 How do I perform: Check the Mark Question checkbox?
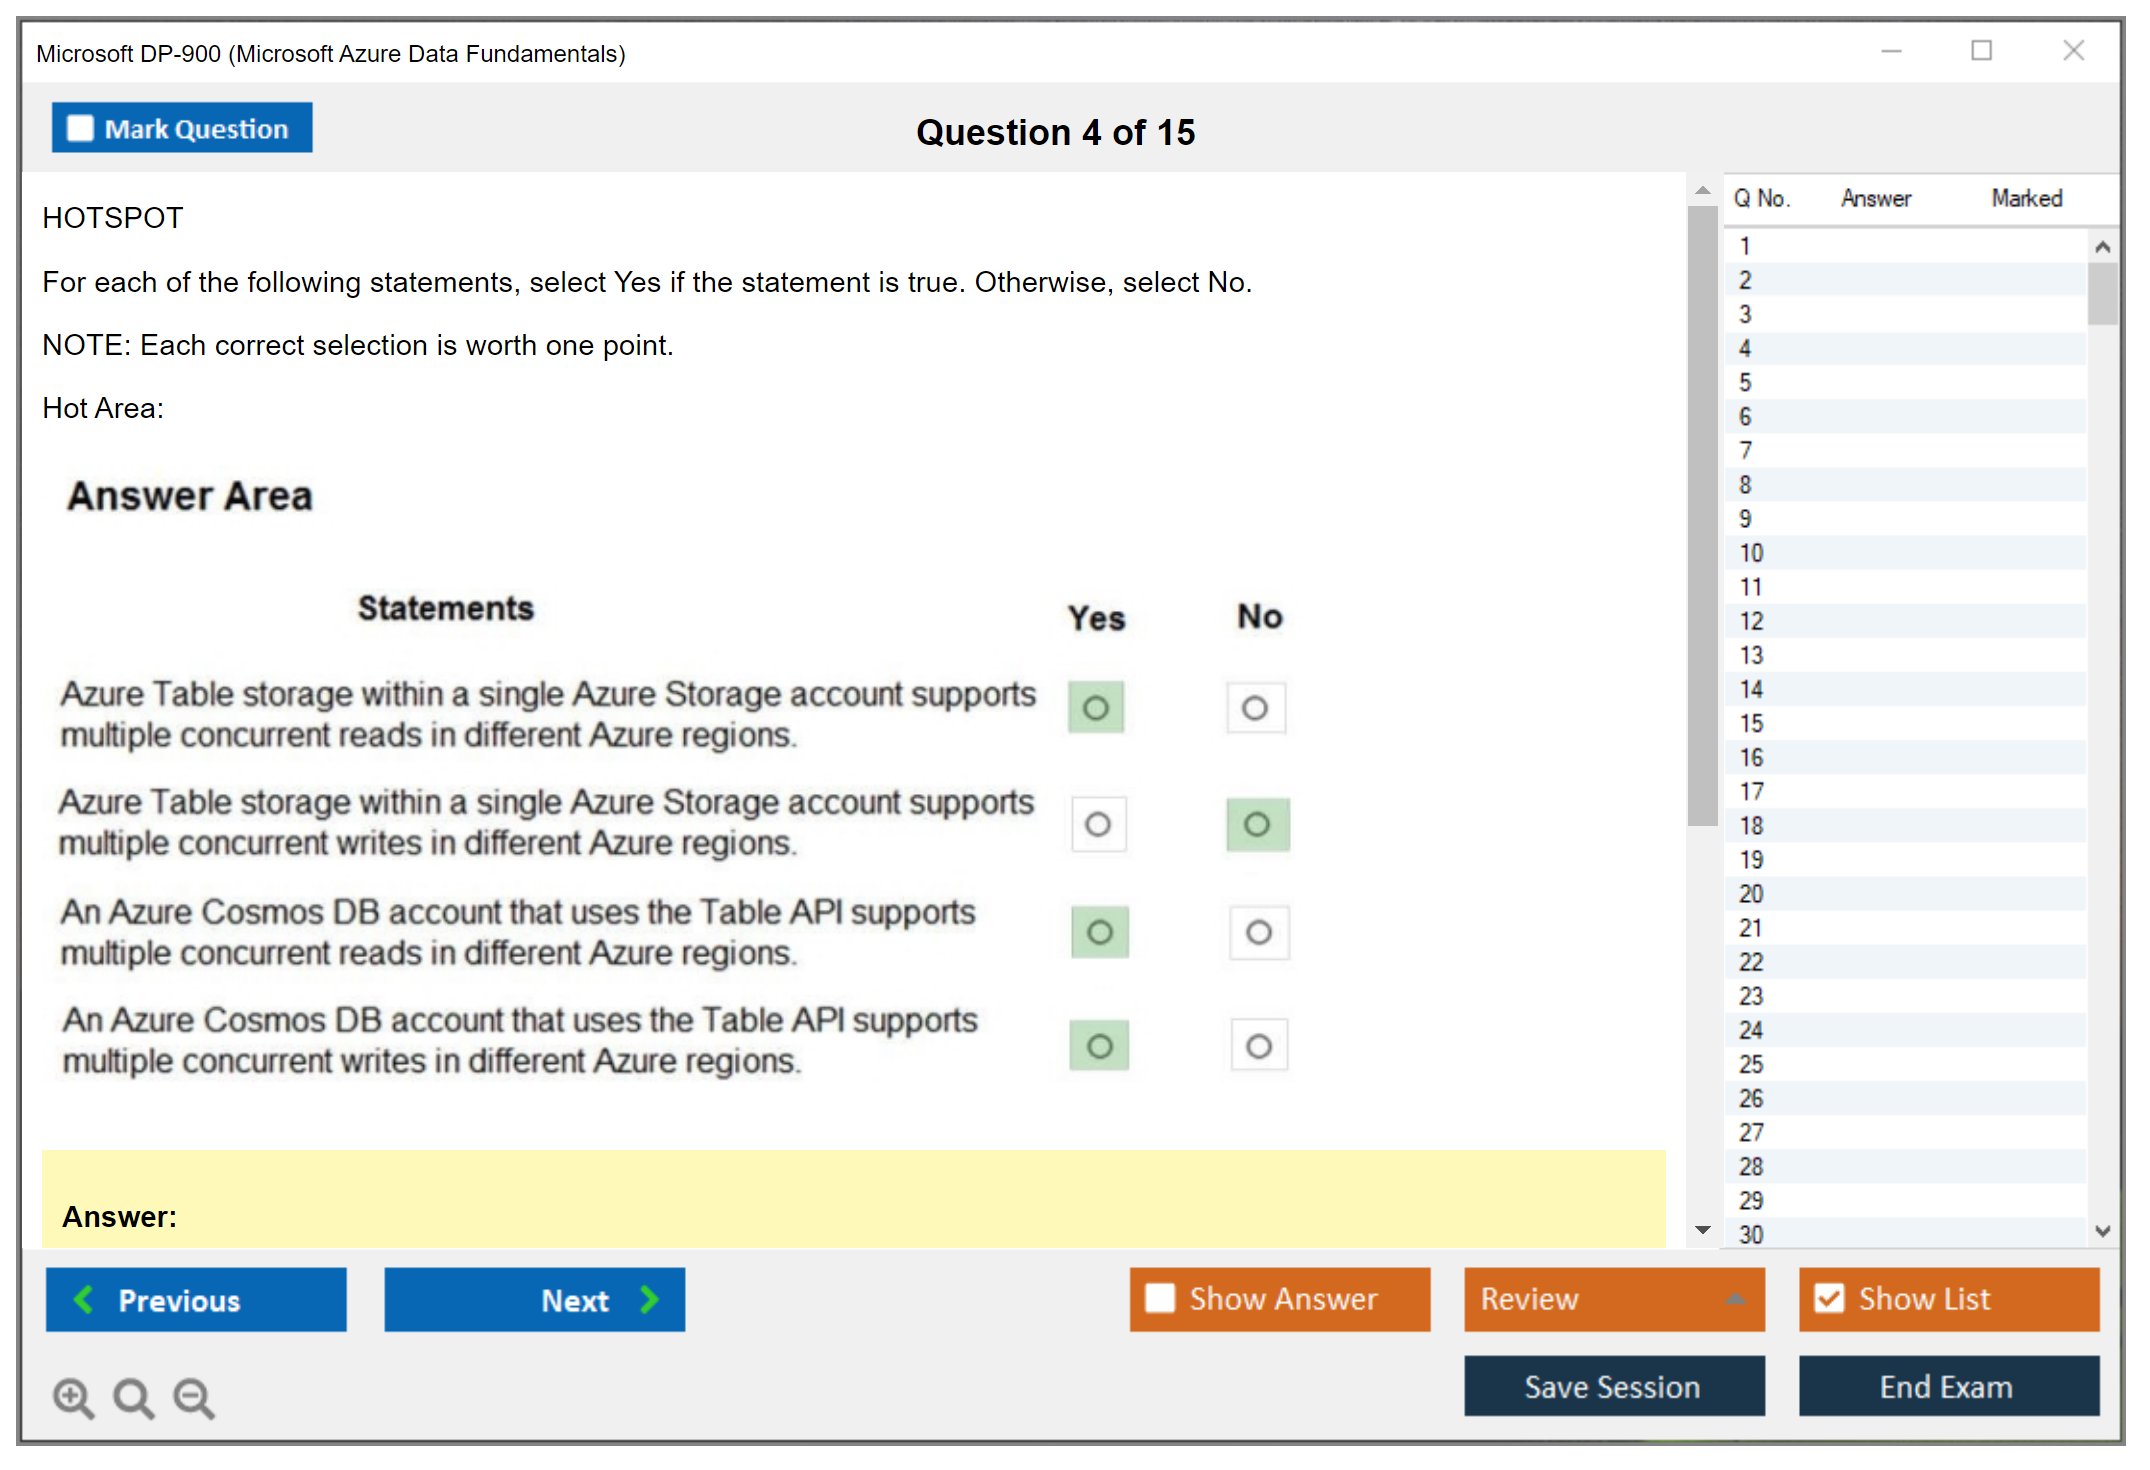(80, 129)
